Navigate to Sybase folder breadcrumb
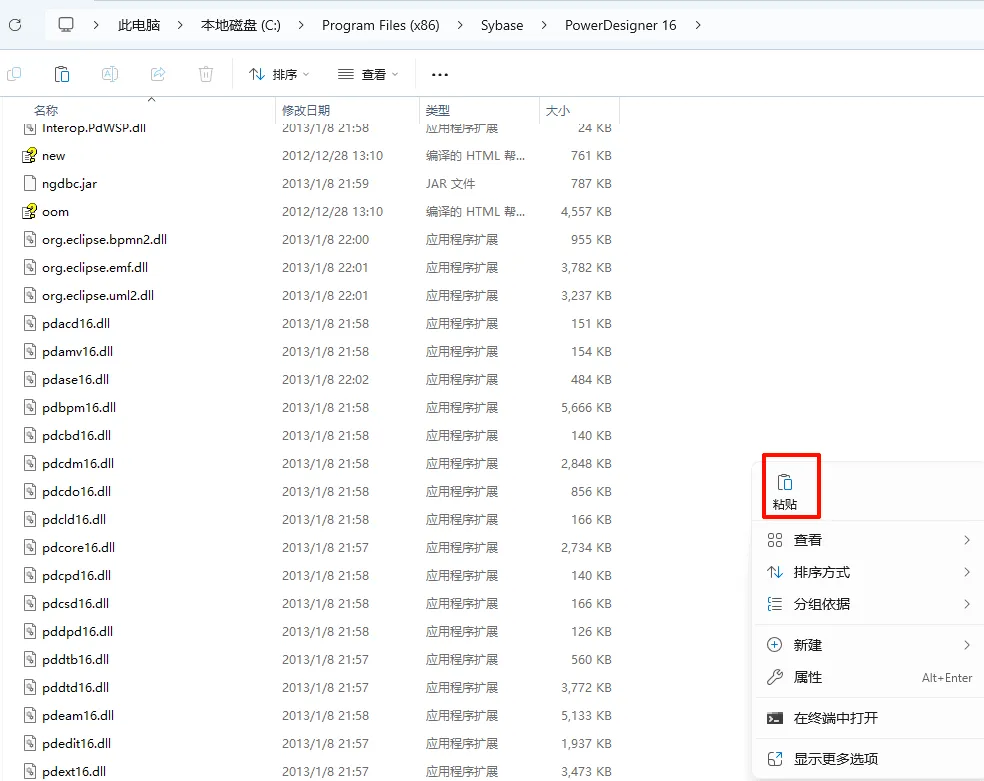 pos(502,25)
